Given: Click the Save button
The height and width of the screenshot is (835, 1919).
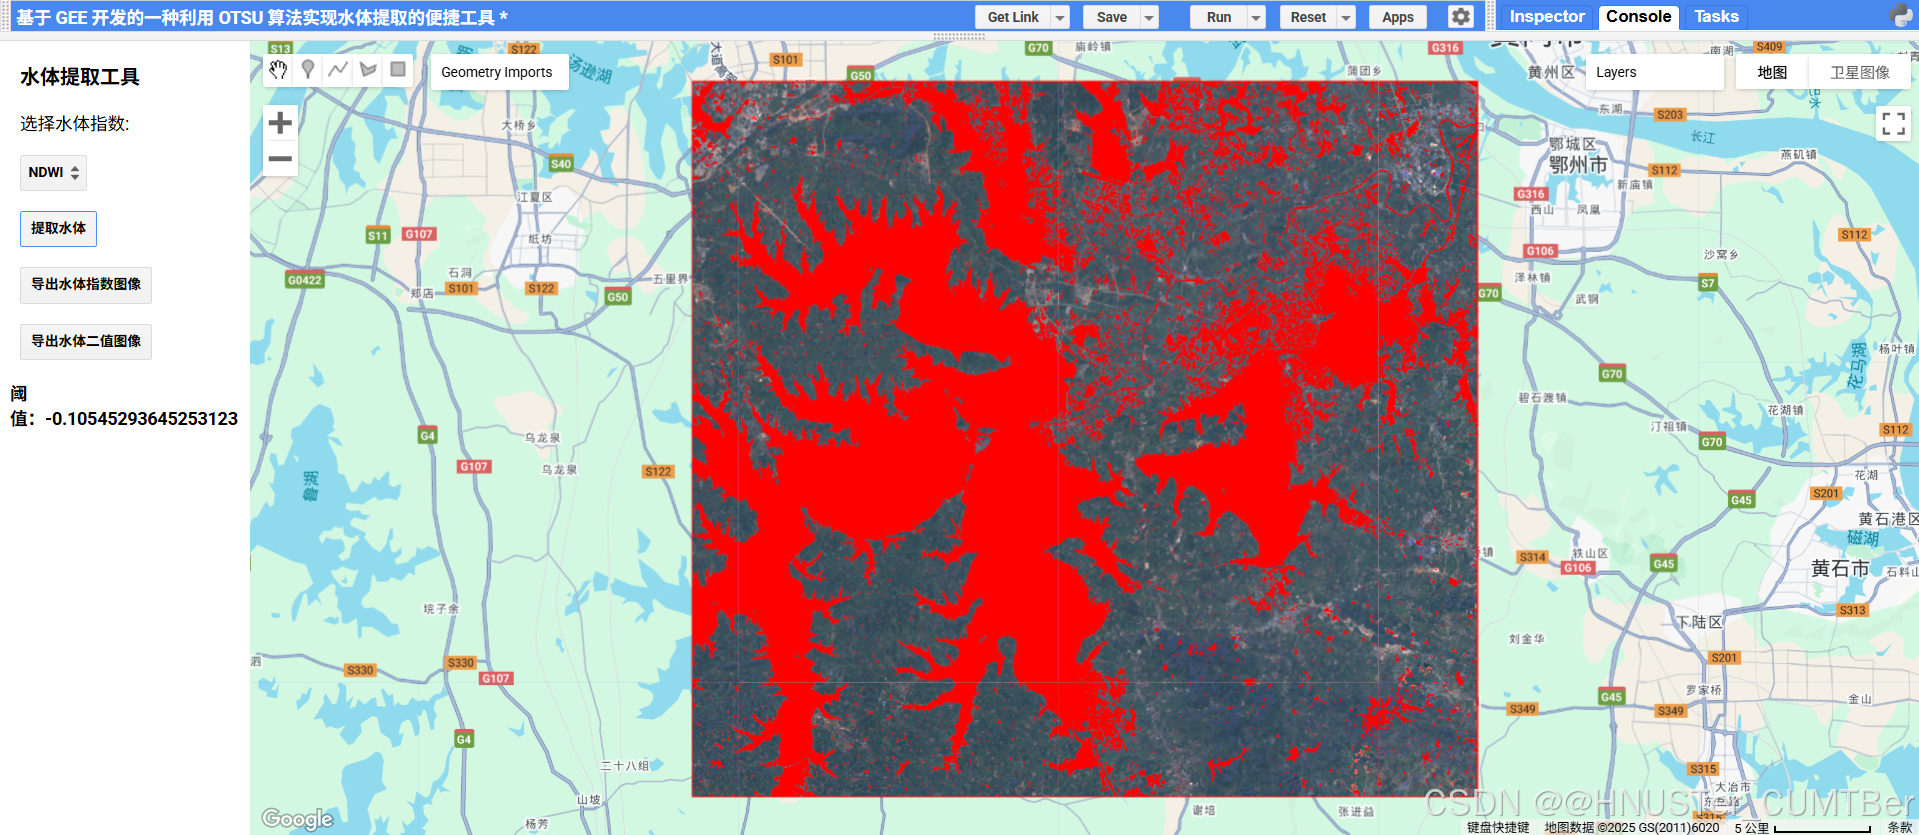Looking at the screenshot, I should (1111, 17).
